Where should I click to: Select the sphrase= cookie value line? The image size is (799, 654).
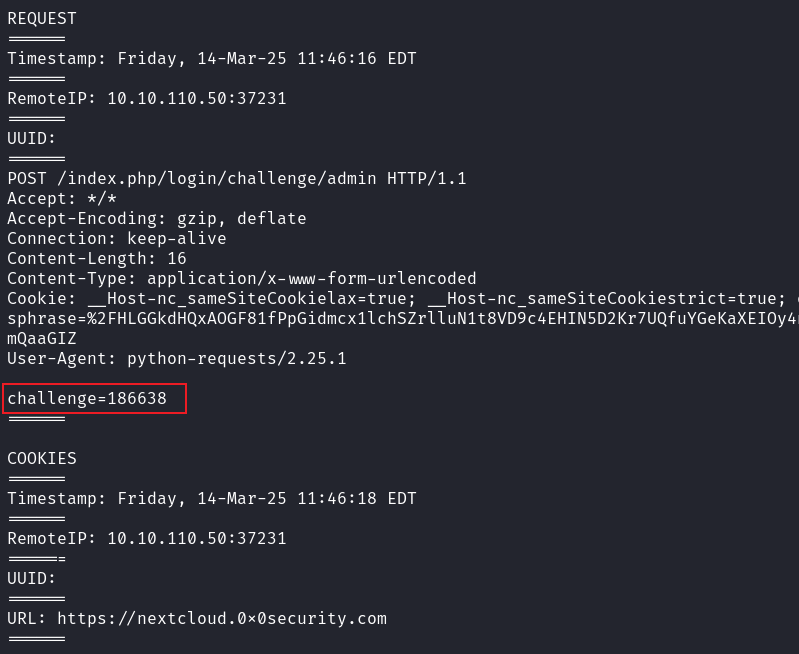(400, 318)
